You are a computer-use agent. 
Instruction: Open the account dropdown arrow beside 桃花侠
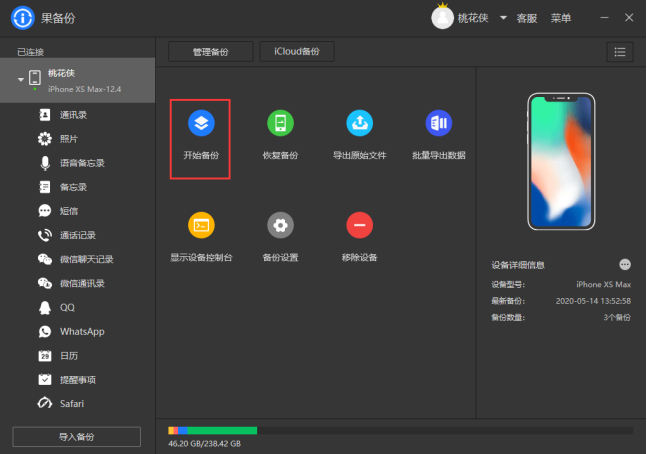tap(503, 18)
